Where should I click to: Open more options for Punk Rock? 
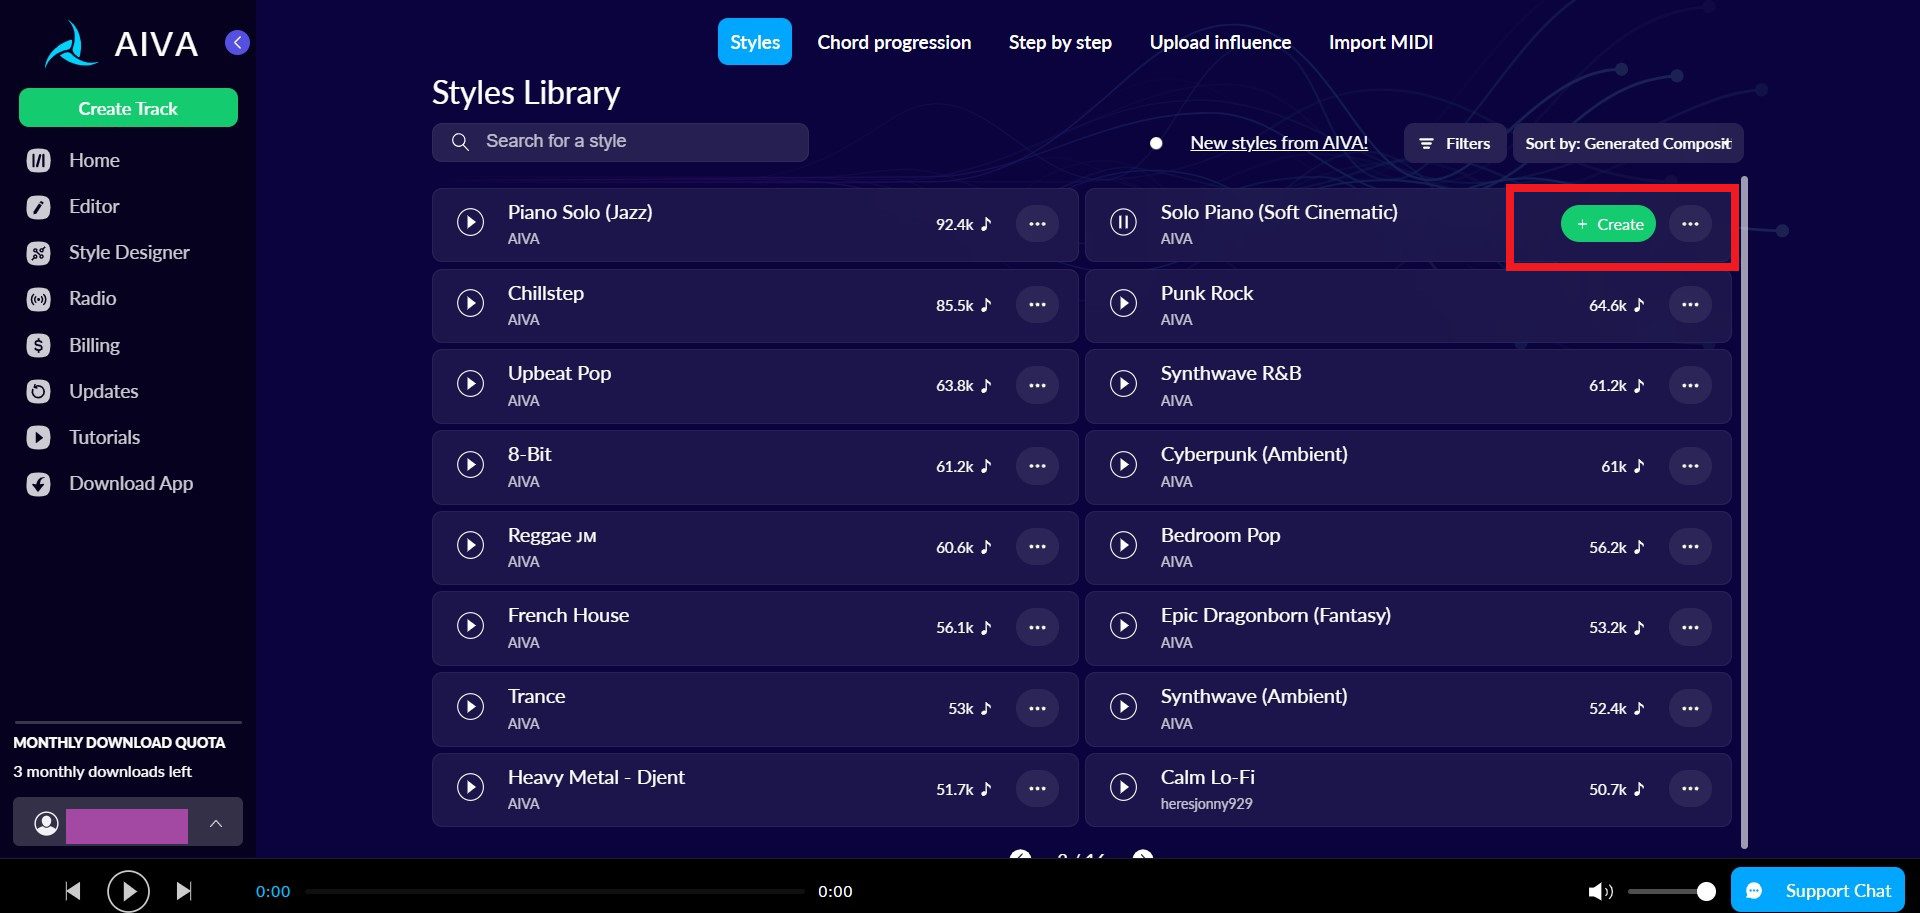pyautogui.click(x=1690, y=305)
